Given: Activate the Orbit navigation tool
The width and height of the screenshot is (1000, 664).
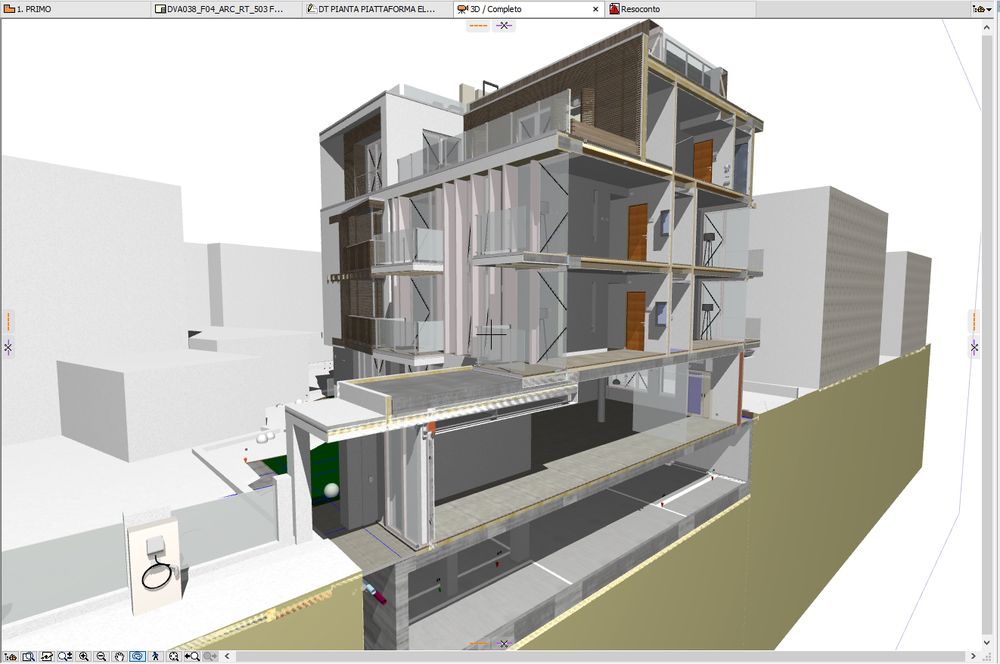Looking at the screenshot, I should tap(137, 656).
